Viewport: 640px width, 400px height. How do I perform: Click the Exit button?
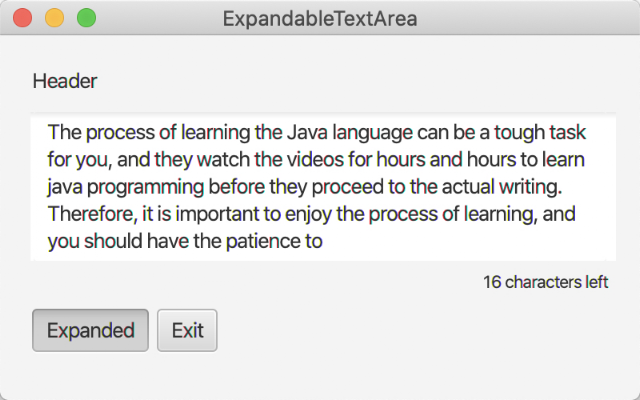coord(187,330)
